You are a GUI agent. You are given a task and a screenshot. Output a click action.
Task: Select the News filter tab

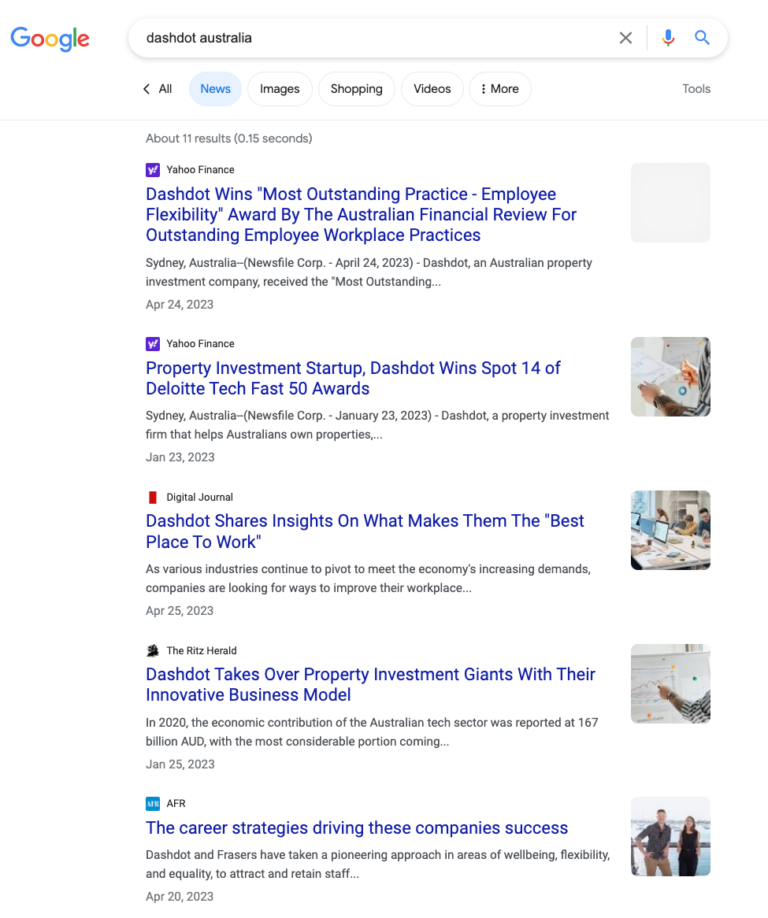tap(215, 89)
